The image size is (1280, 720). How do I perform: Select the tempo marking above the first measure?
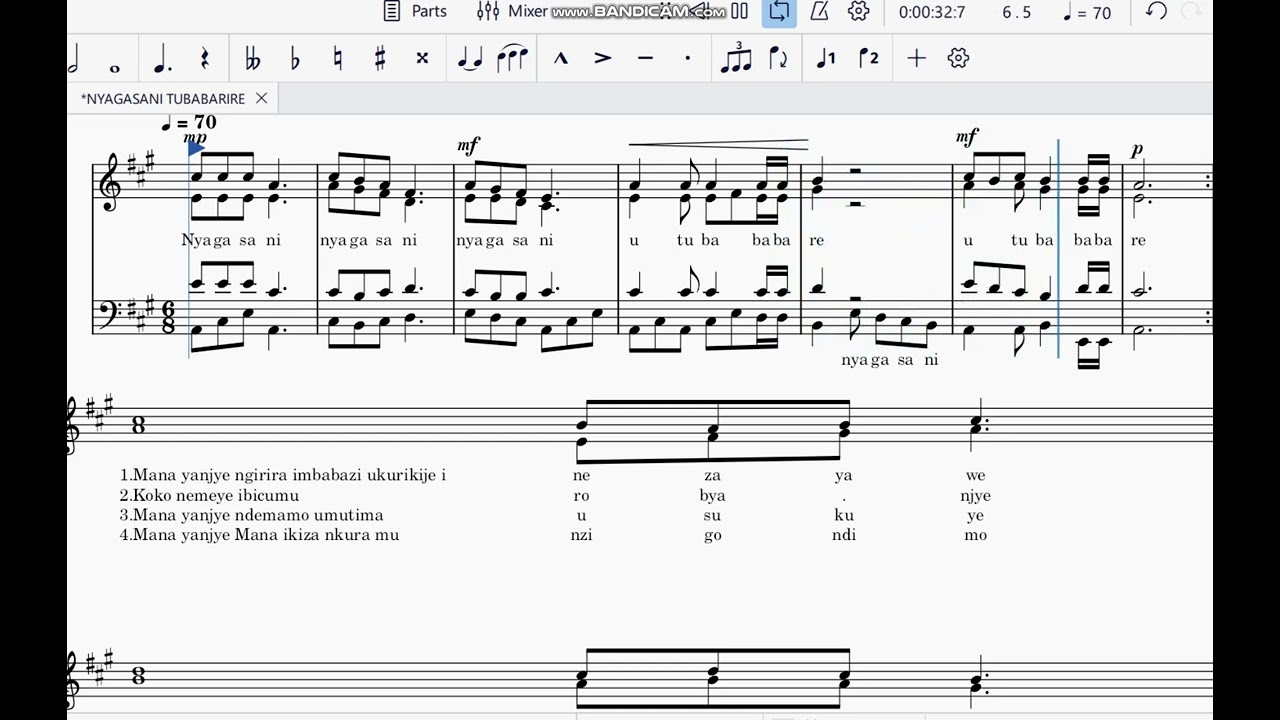pos(188,123)
